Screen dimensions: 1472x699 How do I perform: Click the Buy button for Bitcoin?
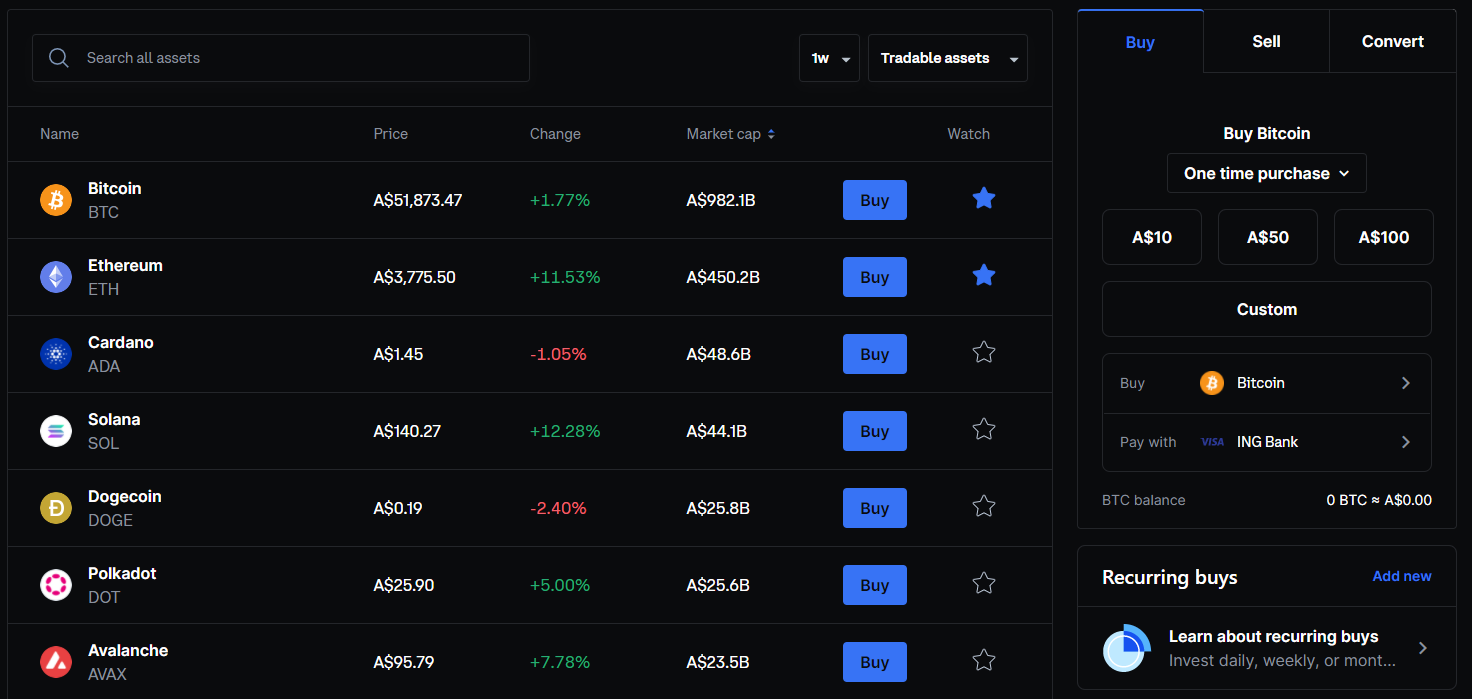click(x=875, y=200)
